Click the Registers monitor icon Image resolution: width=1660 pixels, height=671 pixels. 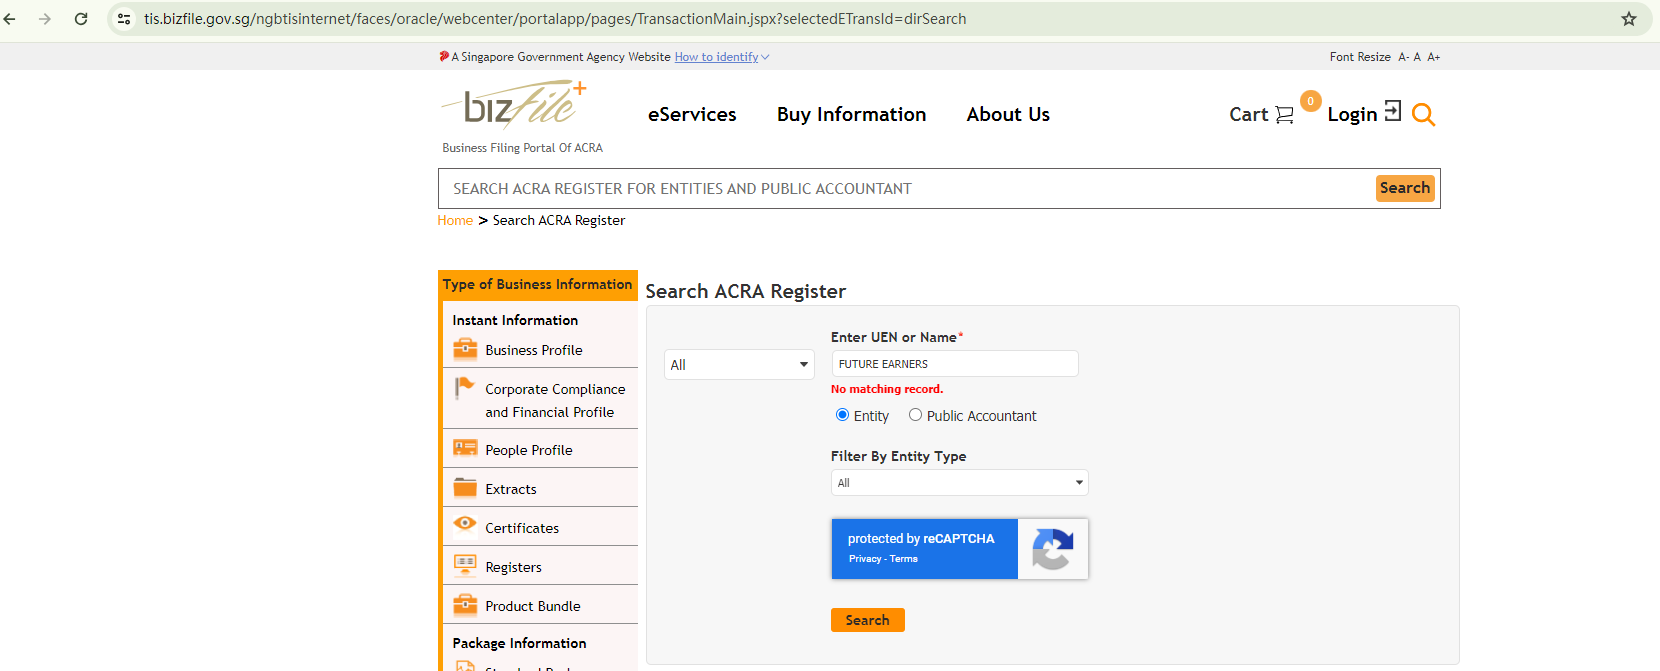pos(465,565)
